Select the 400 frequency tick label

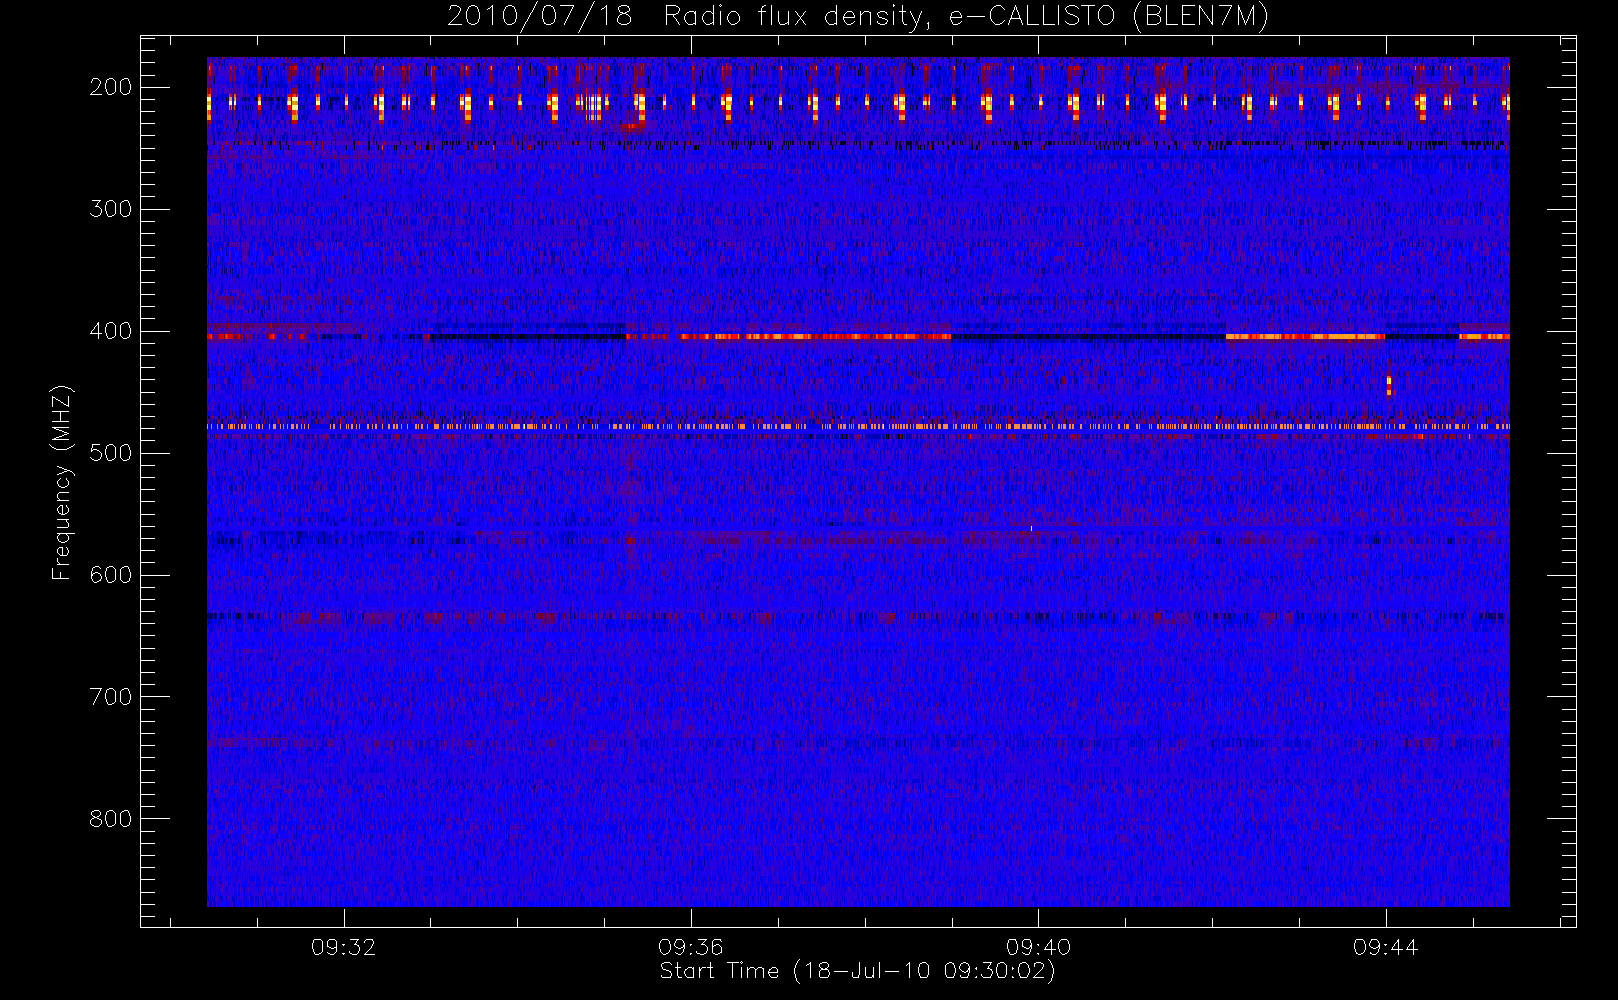[110, 331]
